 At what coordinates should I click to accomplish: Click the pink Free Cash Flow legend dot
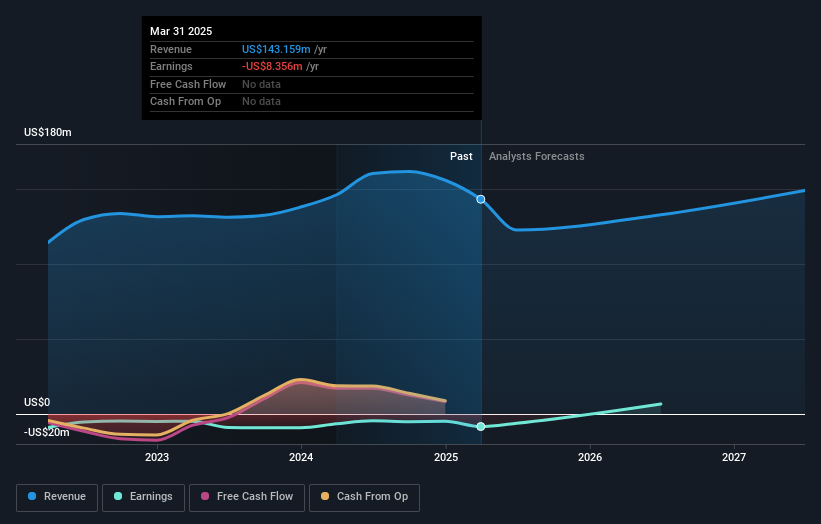pyautogui.click(x=205, y=496)
